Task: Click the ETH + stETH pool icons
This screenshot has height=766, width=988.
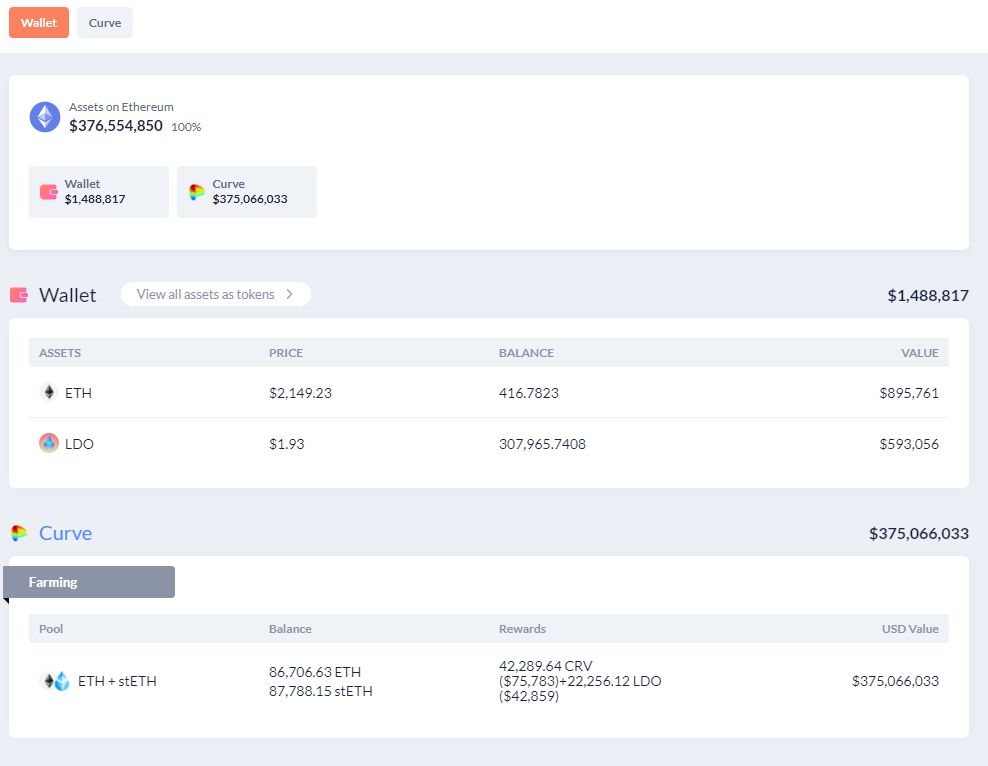Action: tap(55, 681)
